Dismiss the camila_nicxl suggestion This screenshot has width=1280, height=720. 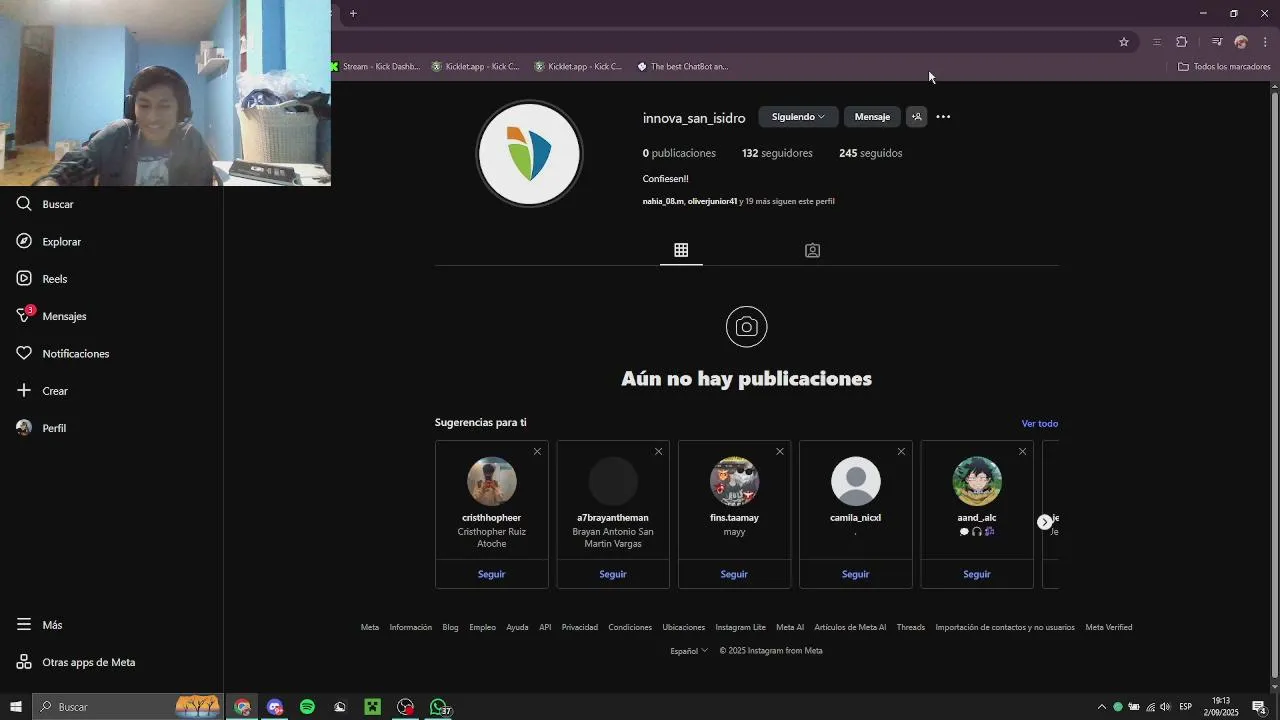click(x=901, y=452)
